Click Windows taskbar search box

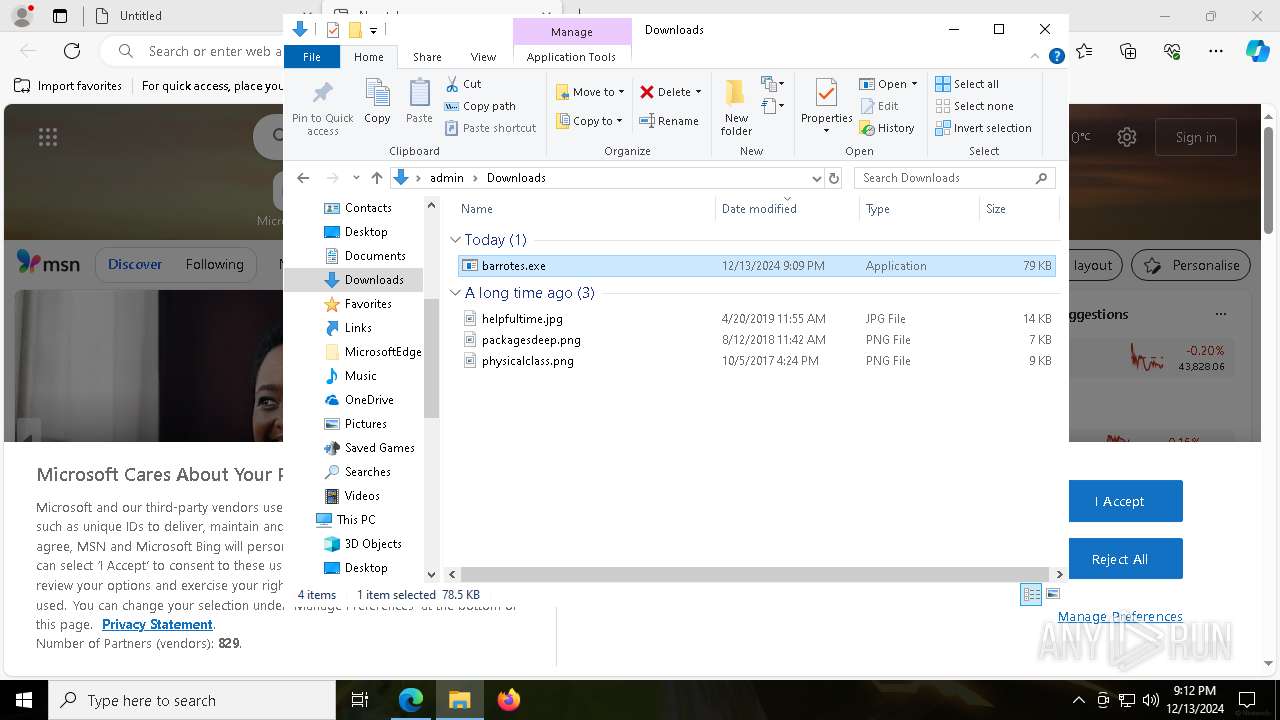click(192, 700)
